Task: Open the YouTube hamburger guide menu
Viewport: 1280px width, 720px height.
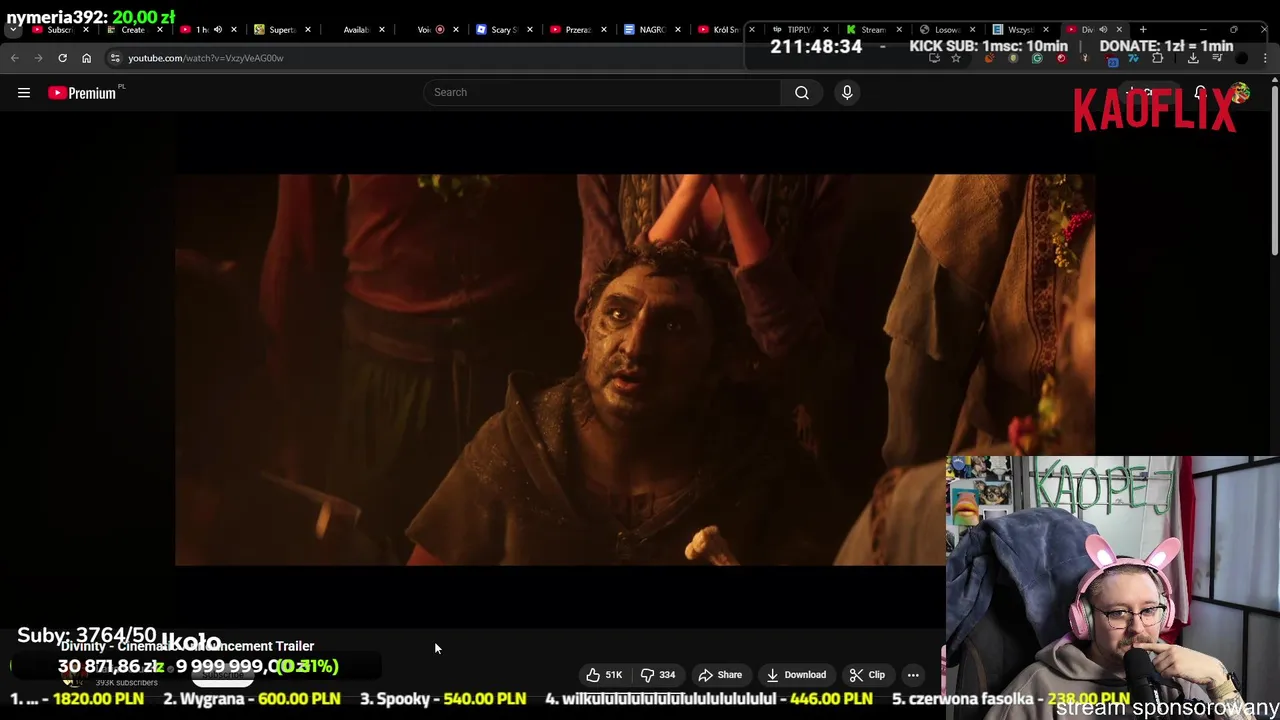Action: (24, 93)
